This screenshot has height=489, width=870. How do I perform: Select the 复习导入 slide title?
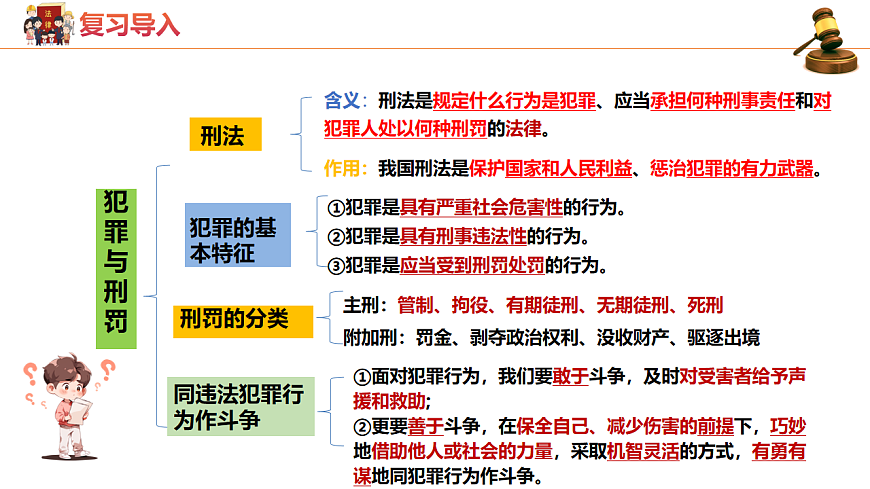click(x=129, y=25)
